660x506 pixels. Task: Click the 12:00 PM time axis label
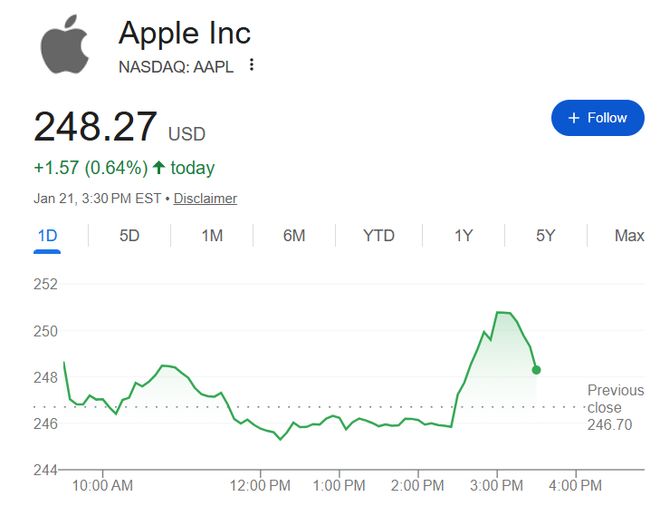pos(260,486)
